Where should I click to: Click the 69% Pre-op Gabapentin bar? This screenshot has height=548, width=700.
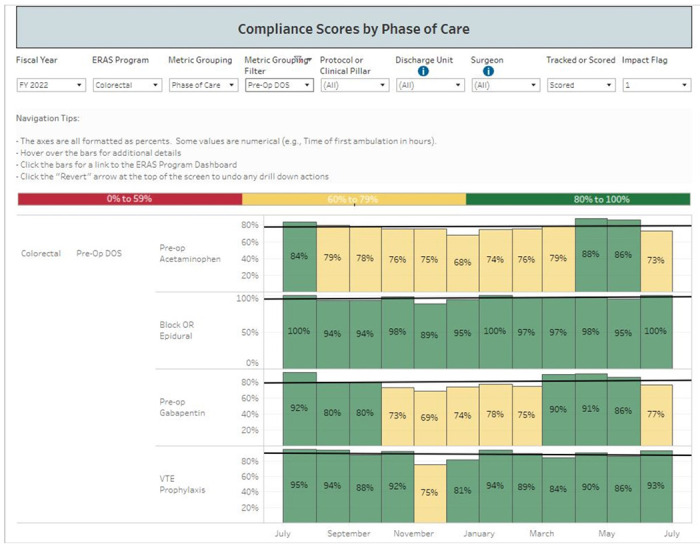tap(429, 415)
